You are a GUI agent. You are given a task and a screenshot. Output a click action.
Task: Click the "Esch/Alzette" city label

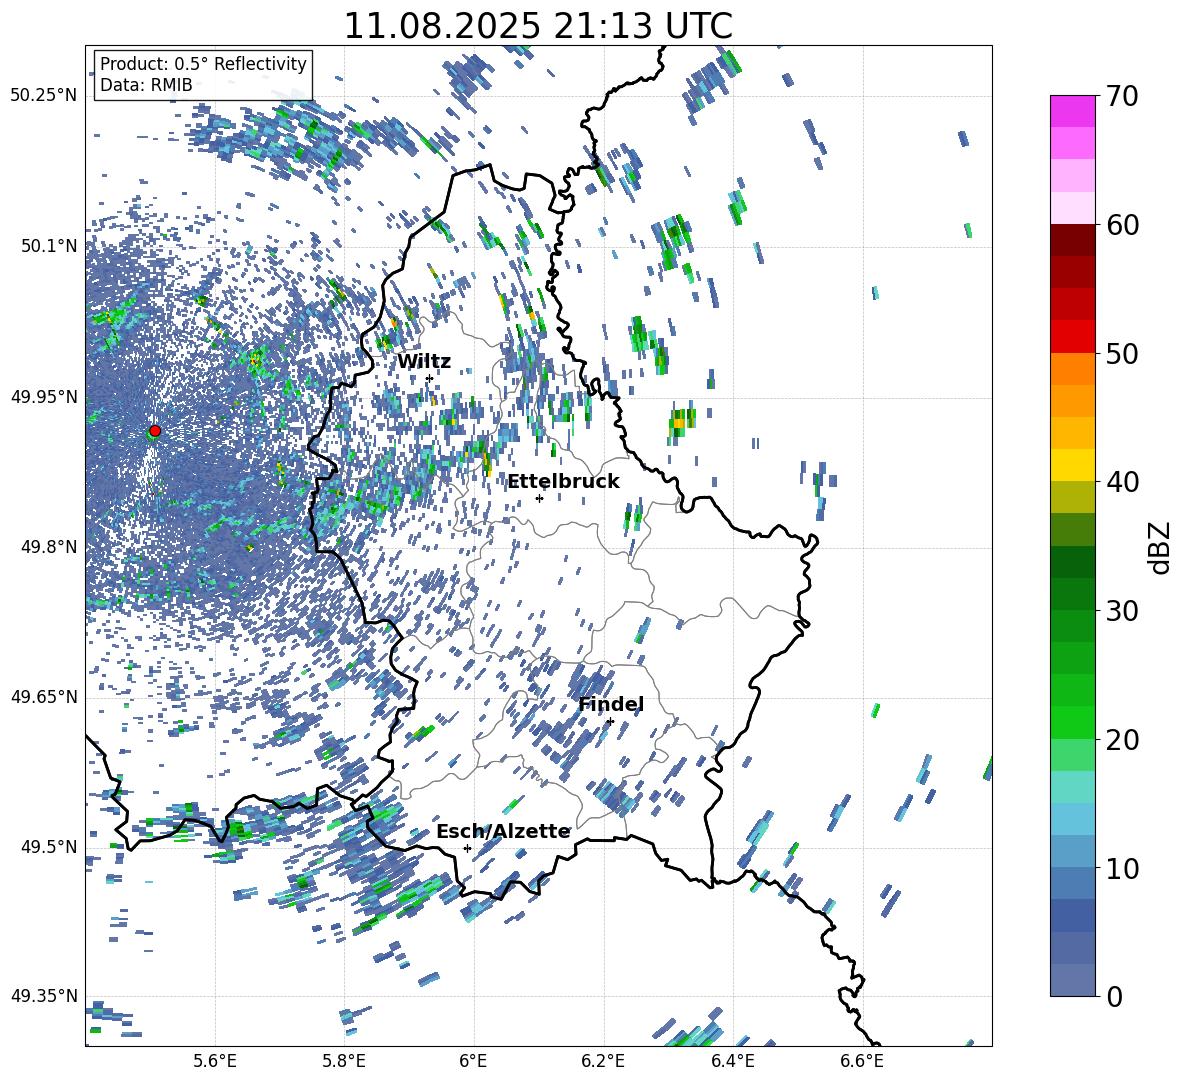[503, 831]
